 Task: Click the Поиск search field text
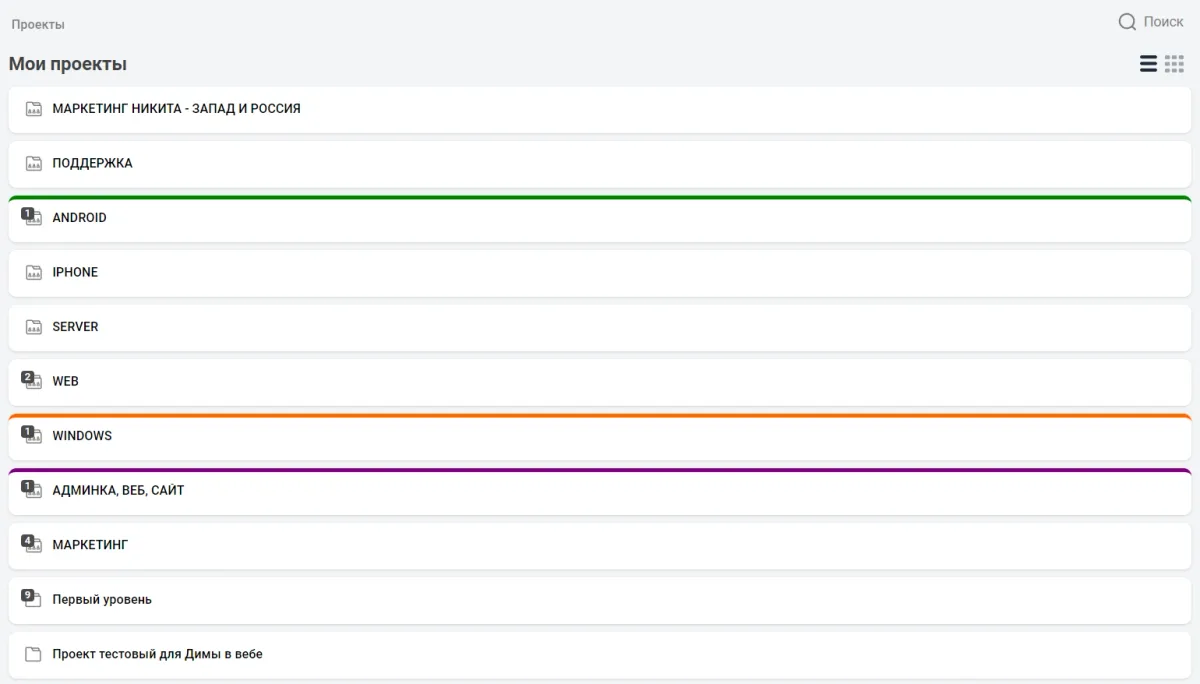point(1163,22)
